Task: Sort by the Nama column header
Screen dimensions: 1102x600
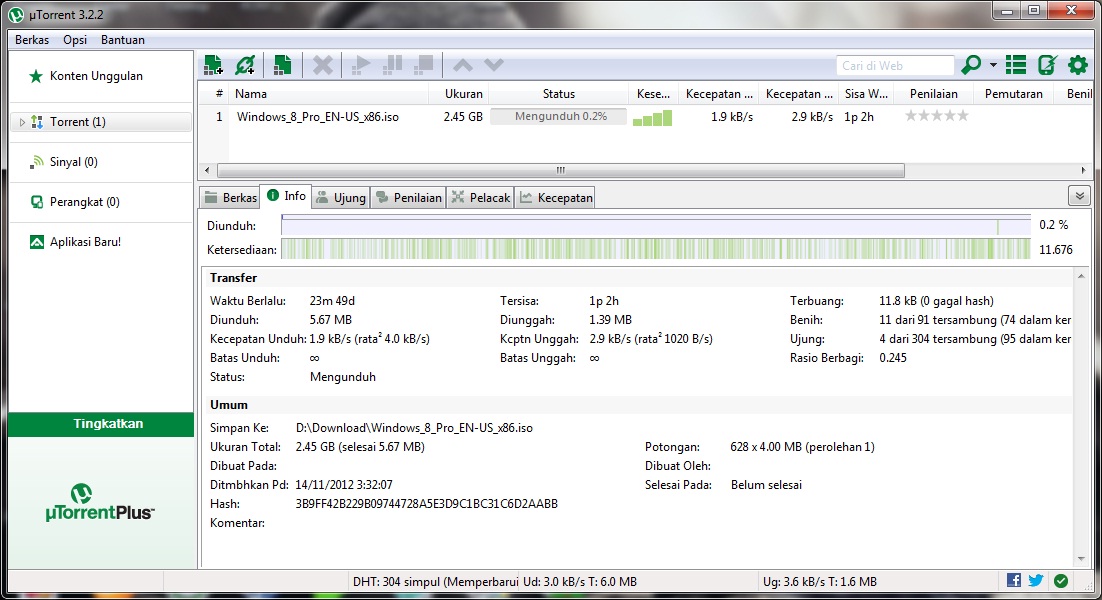Action: click(x=328, y=94)
